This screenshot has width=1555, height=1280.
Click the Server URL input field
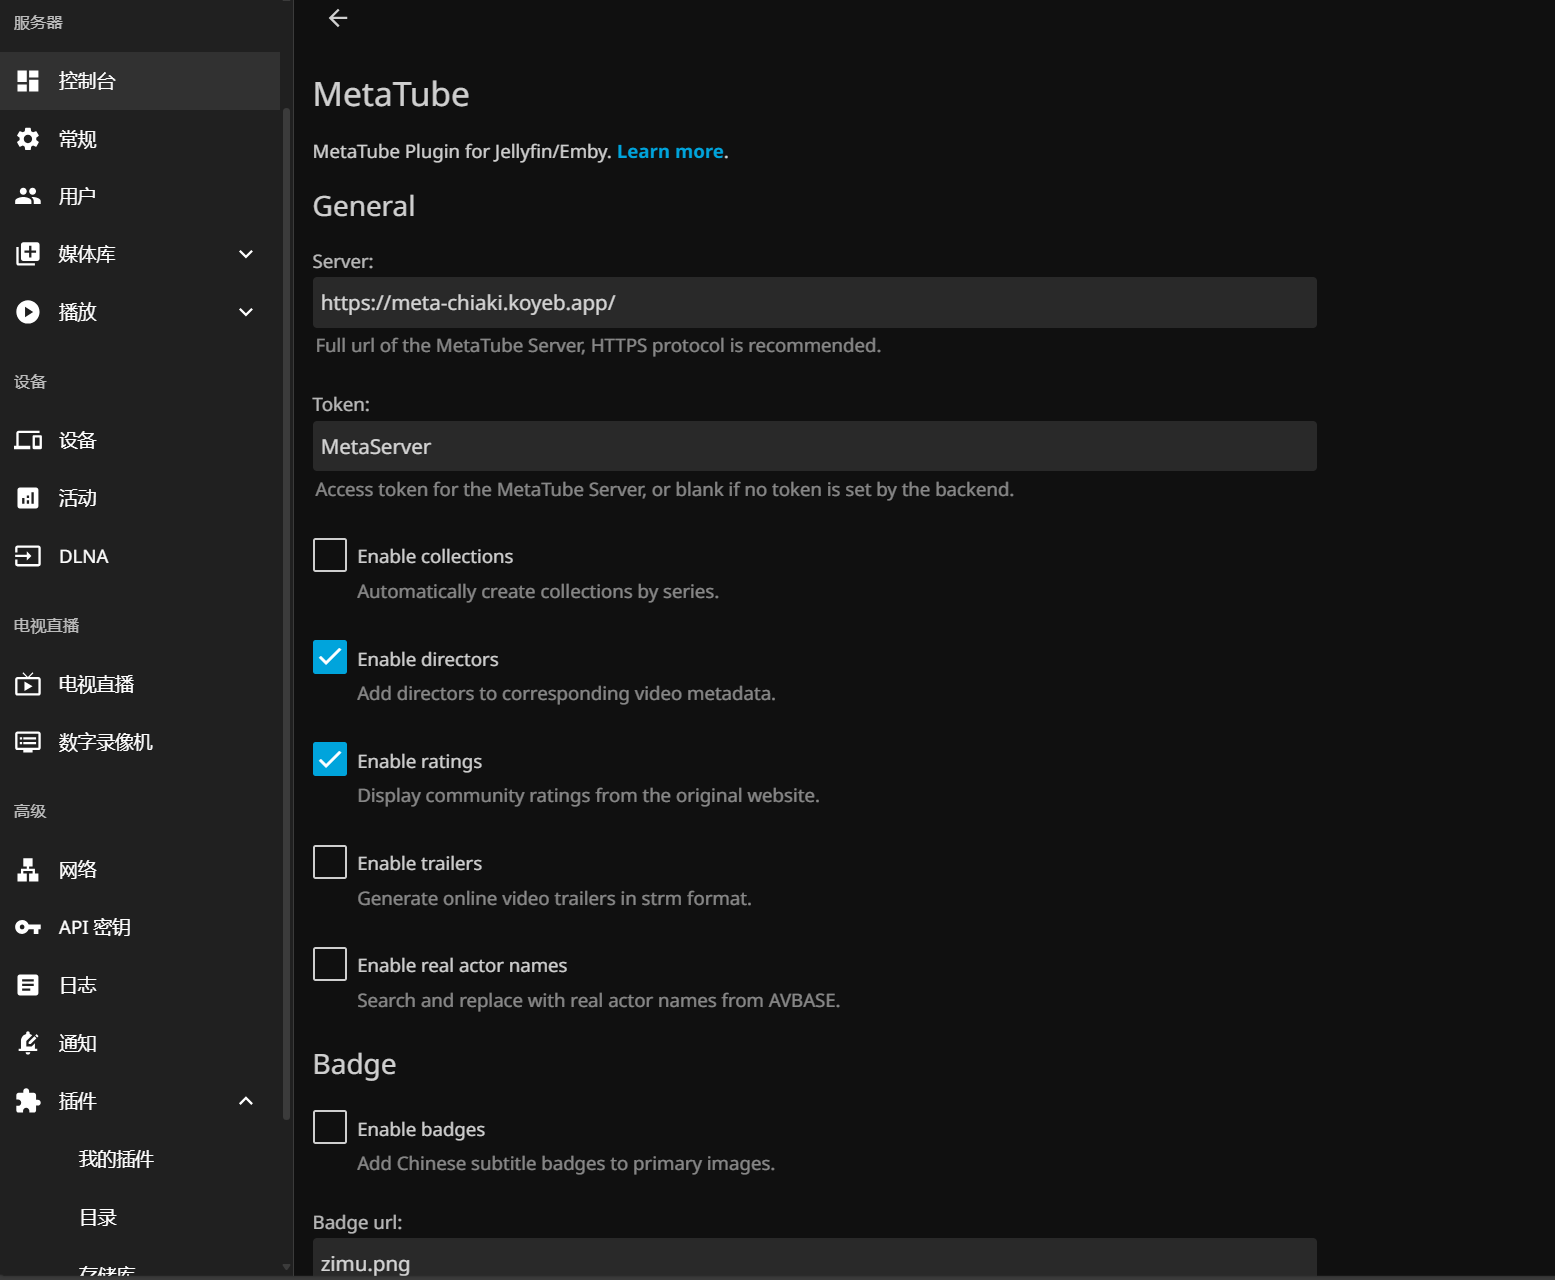(x=814, y=302)
